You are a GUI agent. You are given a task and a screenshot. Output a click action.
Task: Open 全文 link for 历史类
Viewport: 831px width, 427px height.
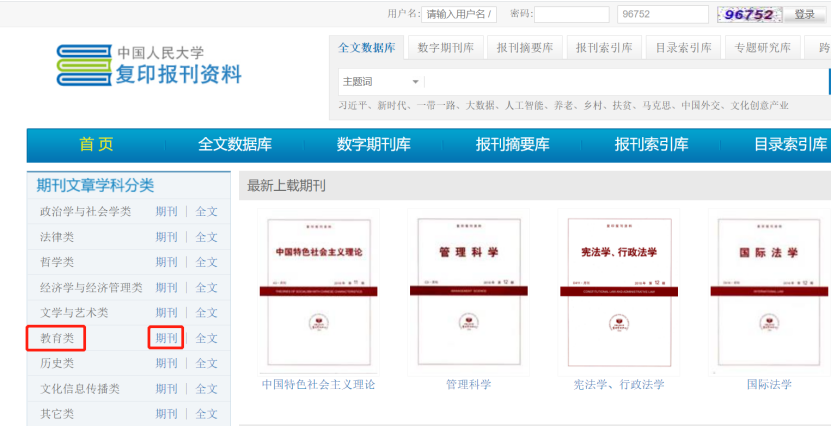(x=207, y=363)
